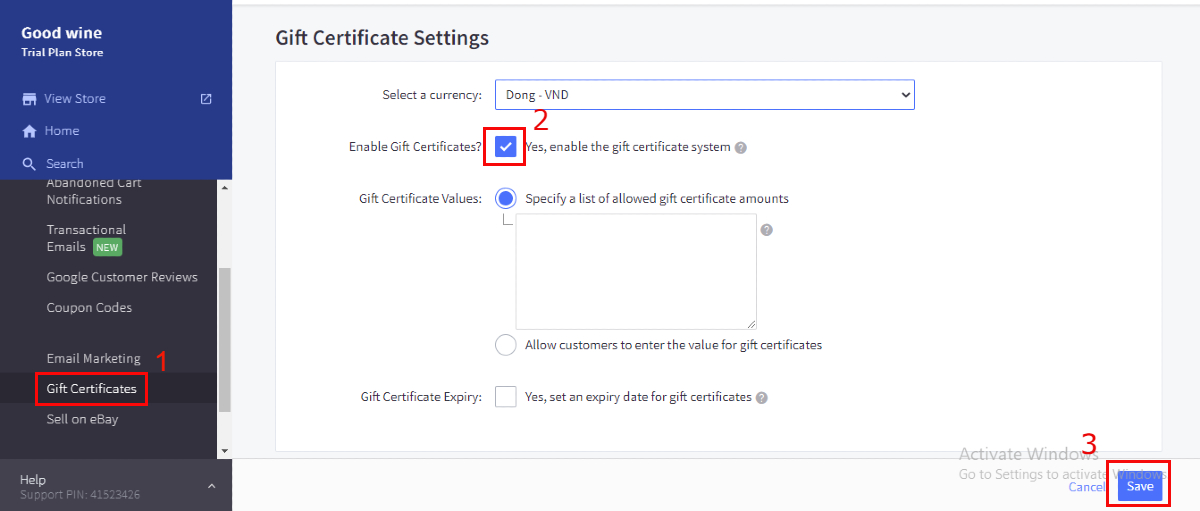Open Gift Certificates in the sidebar
The height and width of the screenshot is (511, 1200).
(91, 388)
